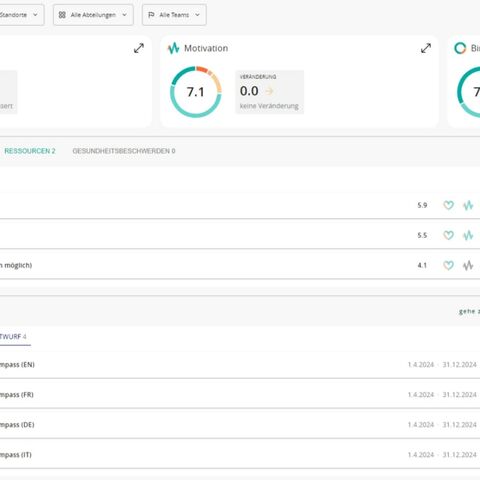
Task: Click the 'möglich)' row label
Action: coord(18,266)
